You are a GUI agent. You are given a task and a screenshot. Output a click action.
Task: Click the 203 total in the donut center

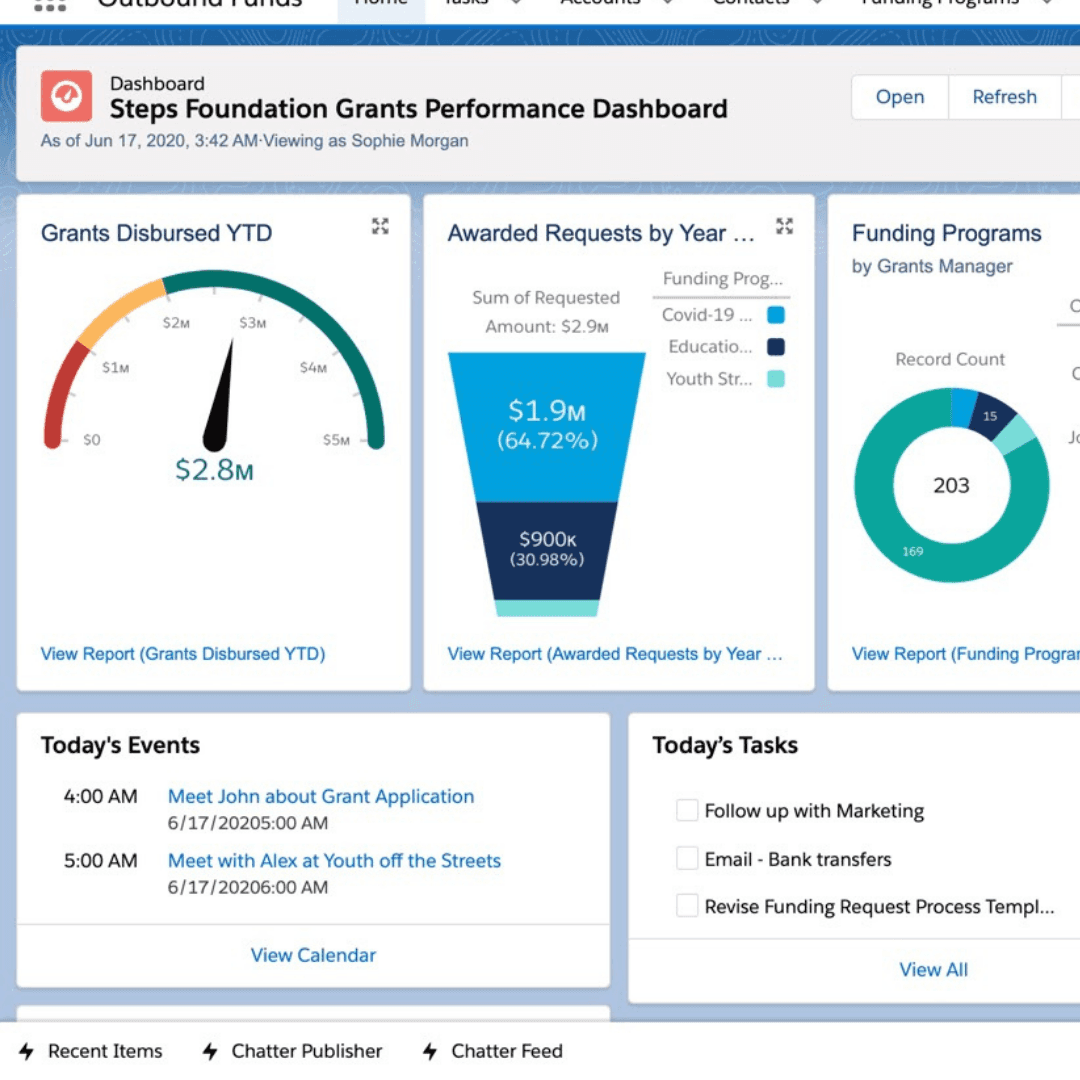point(951,486)
